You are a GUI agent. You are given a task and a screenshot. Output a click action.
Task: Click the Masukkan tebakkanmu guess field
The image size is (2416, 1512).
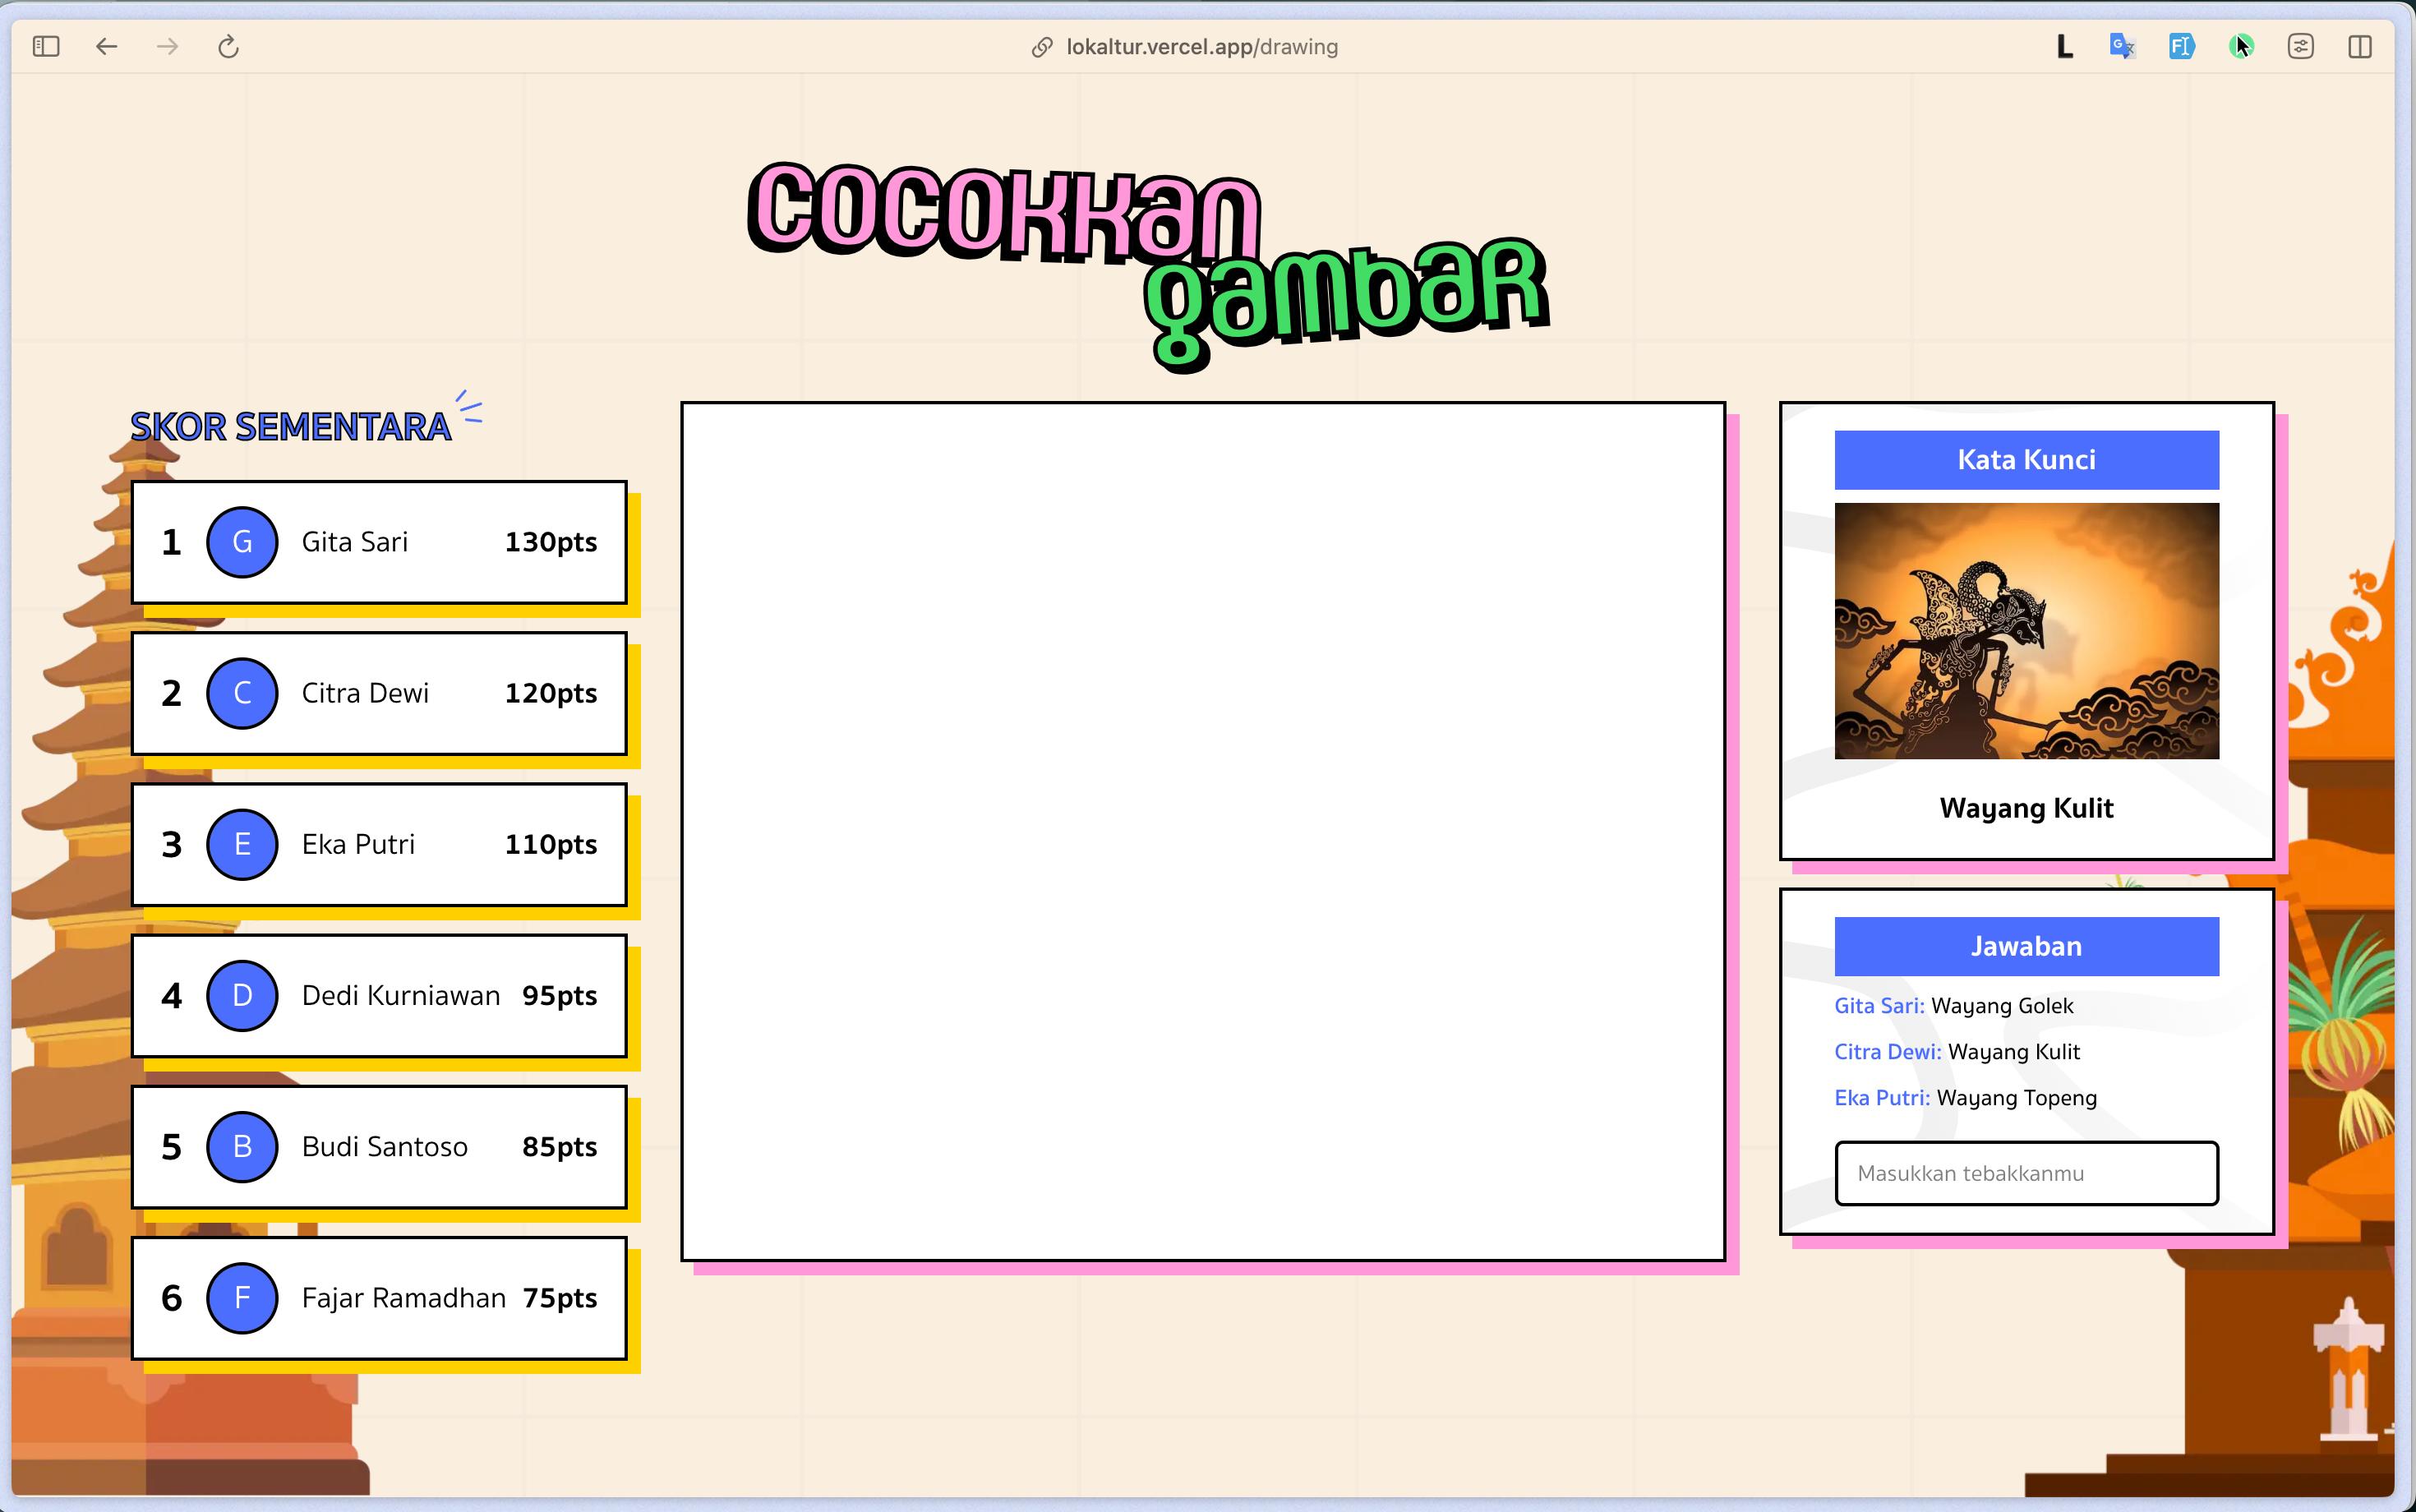pyautogui.click(x=2026, y=1173)
